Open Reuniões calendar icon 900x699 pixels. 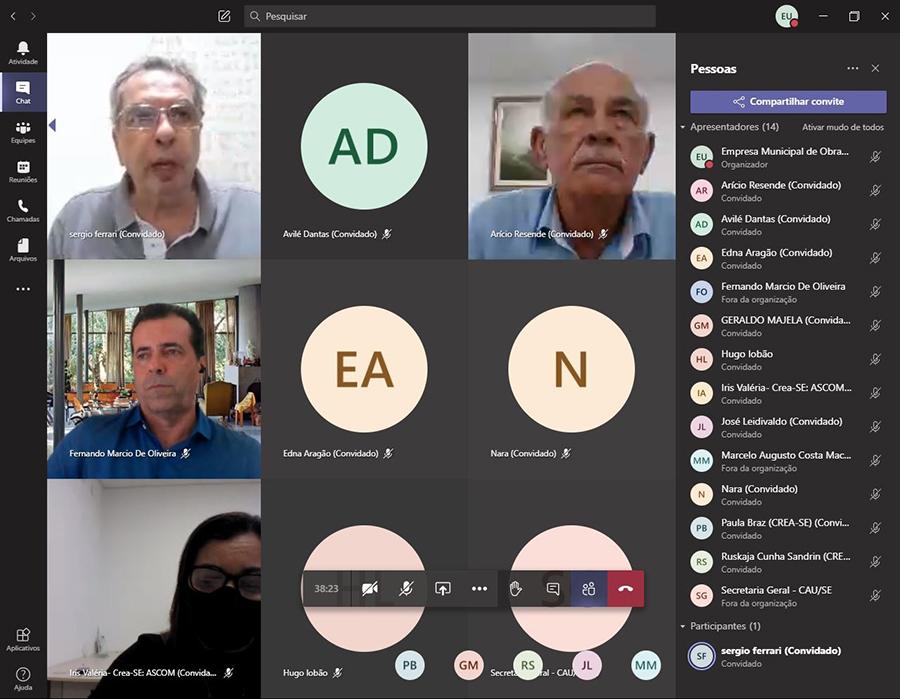click(x=23, y=171)
